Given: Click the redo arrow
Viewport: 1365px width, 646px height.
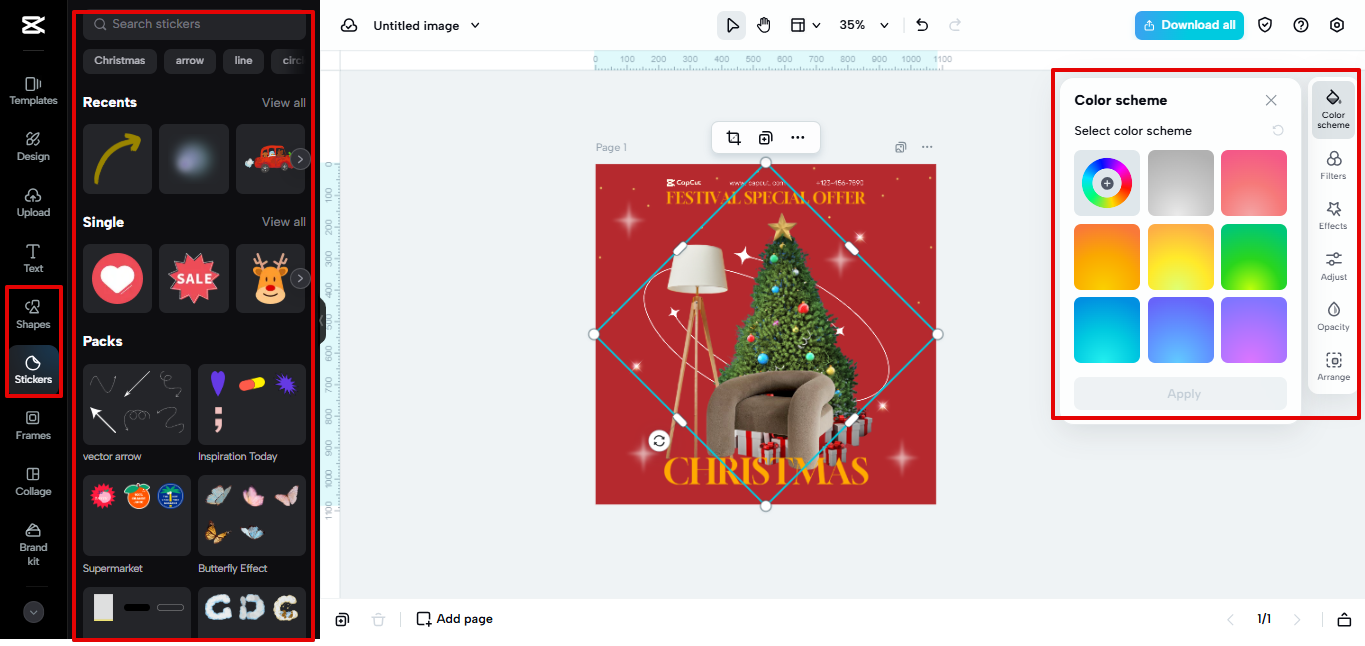Looking at the screenshot, I should pyautogui.click(x=955, y=26).
